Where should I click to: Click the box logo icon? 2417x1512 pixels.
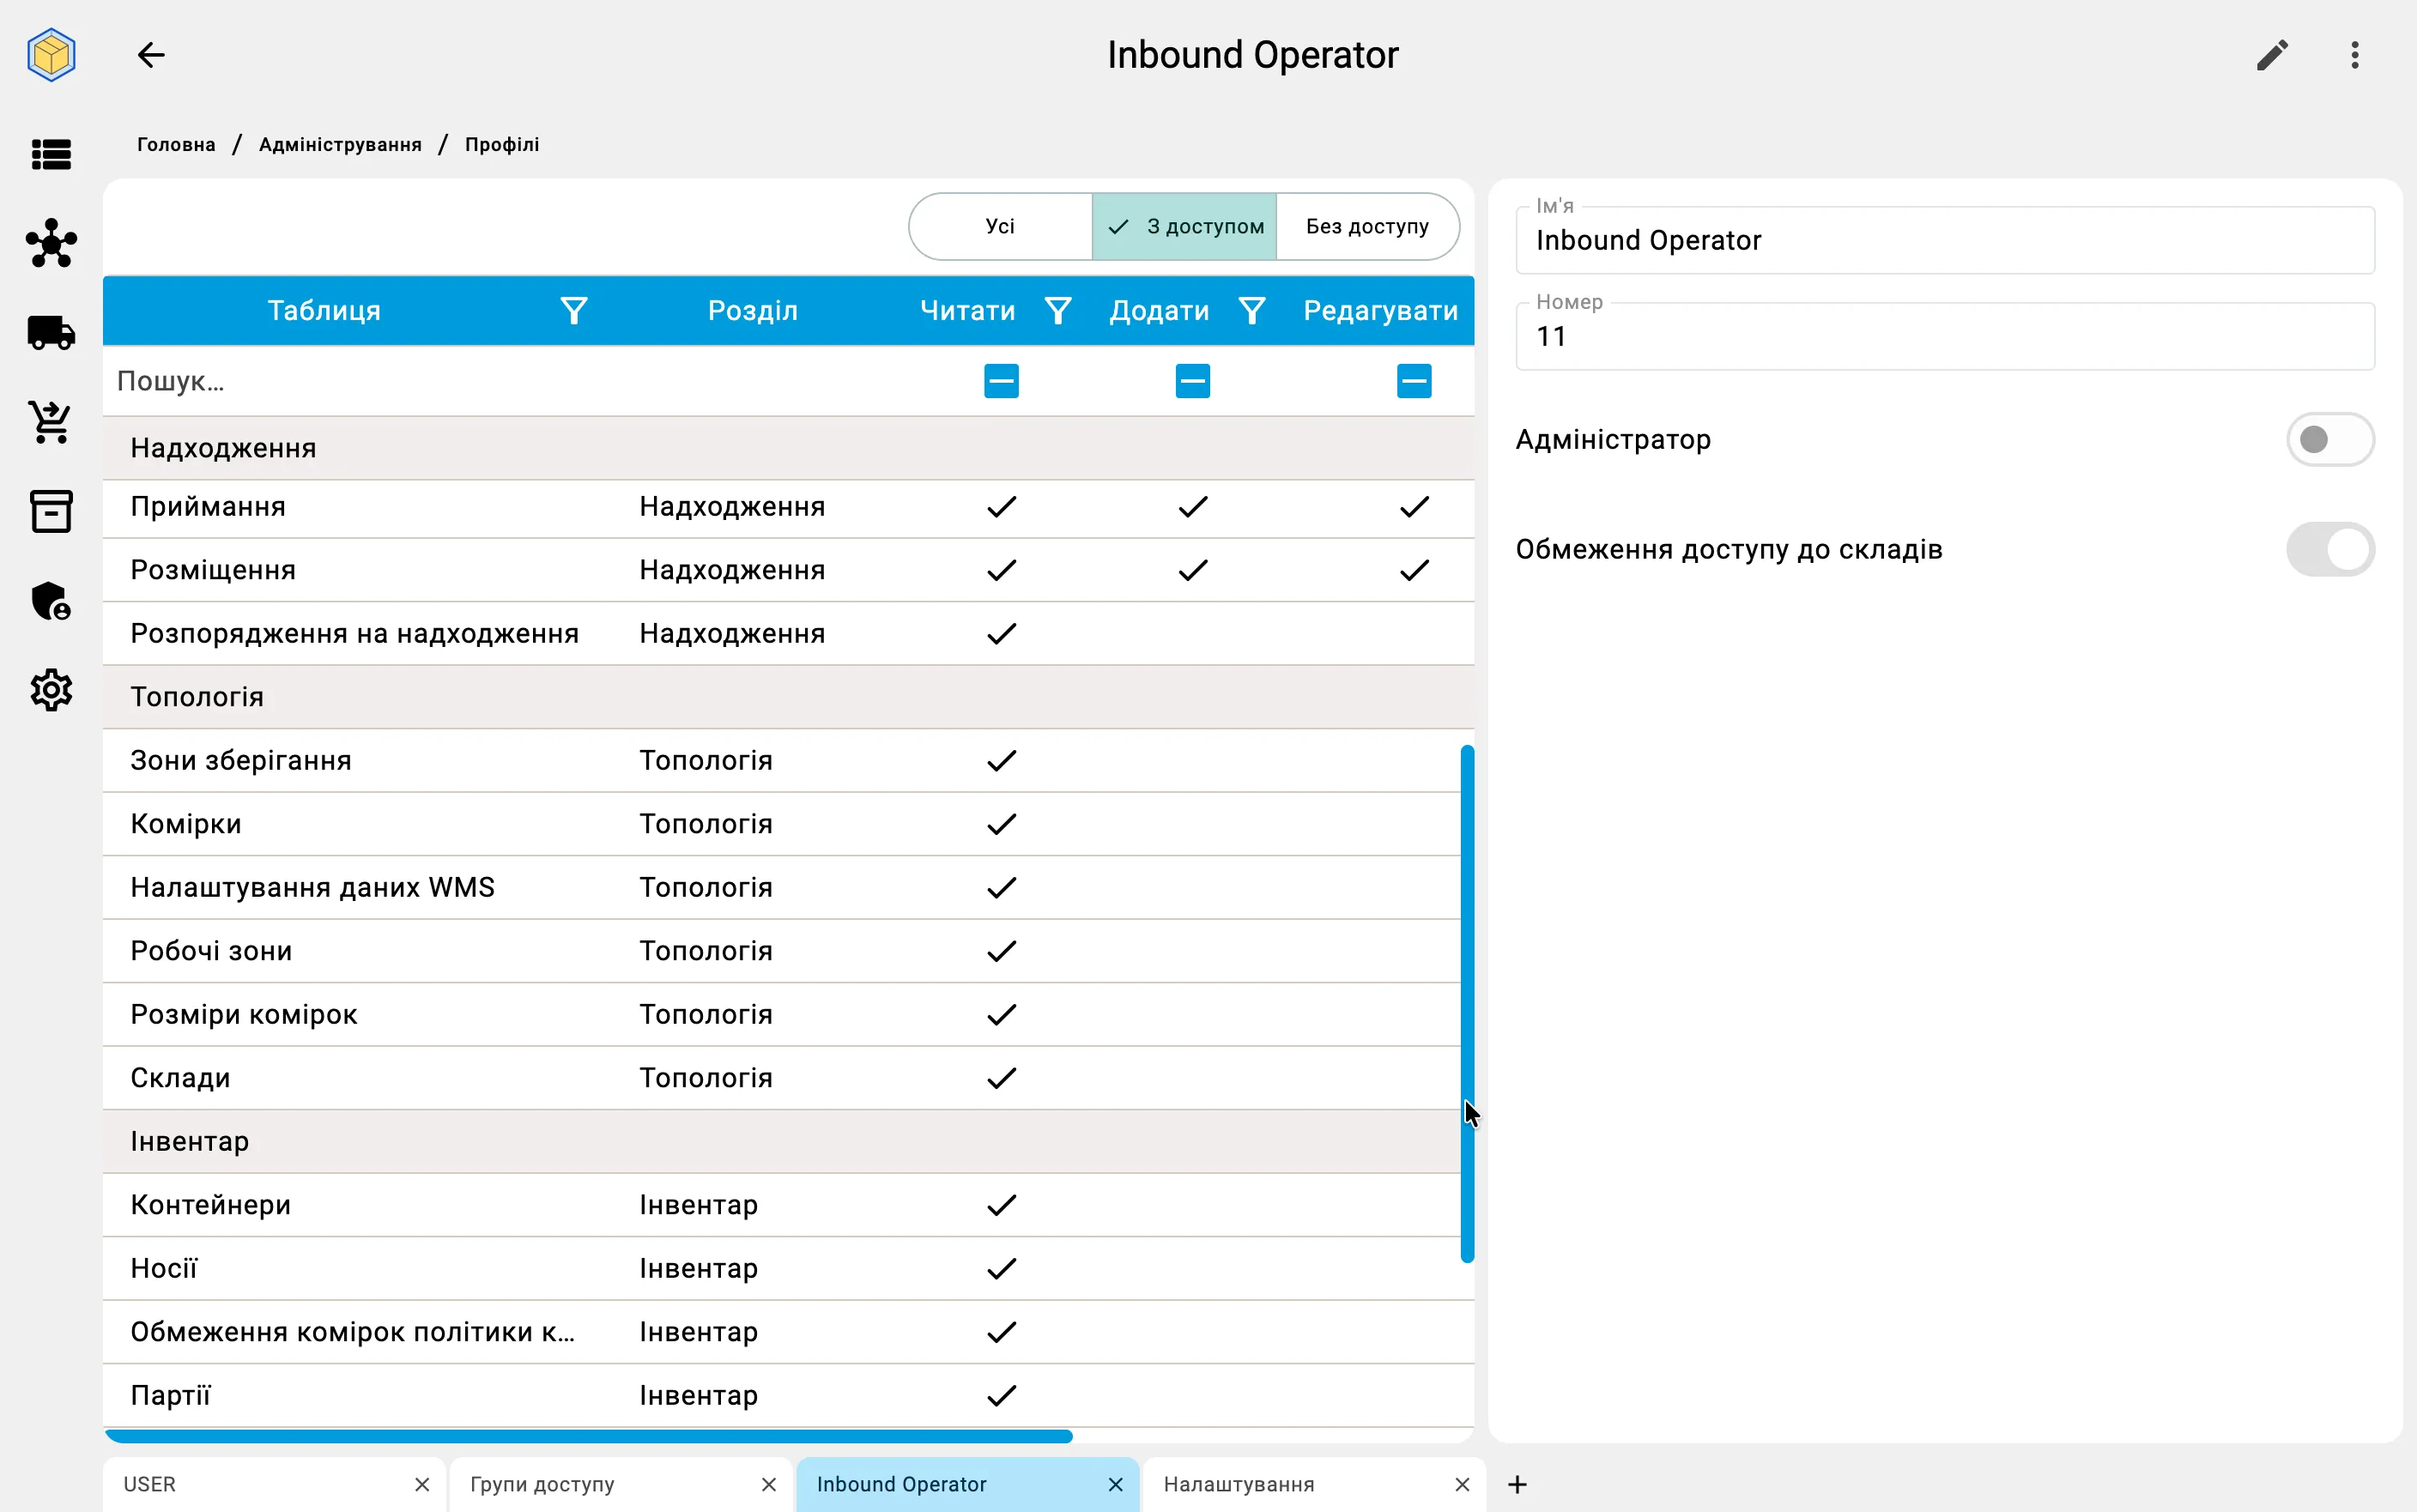[x=51, y=55]
